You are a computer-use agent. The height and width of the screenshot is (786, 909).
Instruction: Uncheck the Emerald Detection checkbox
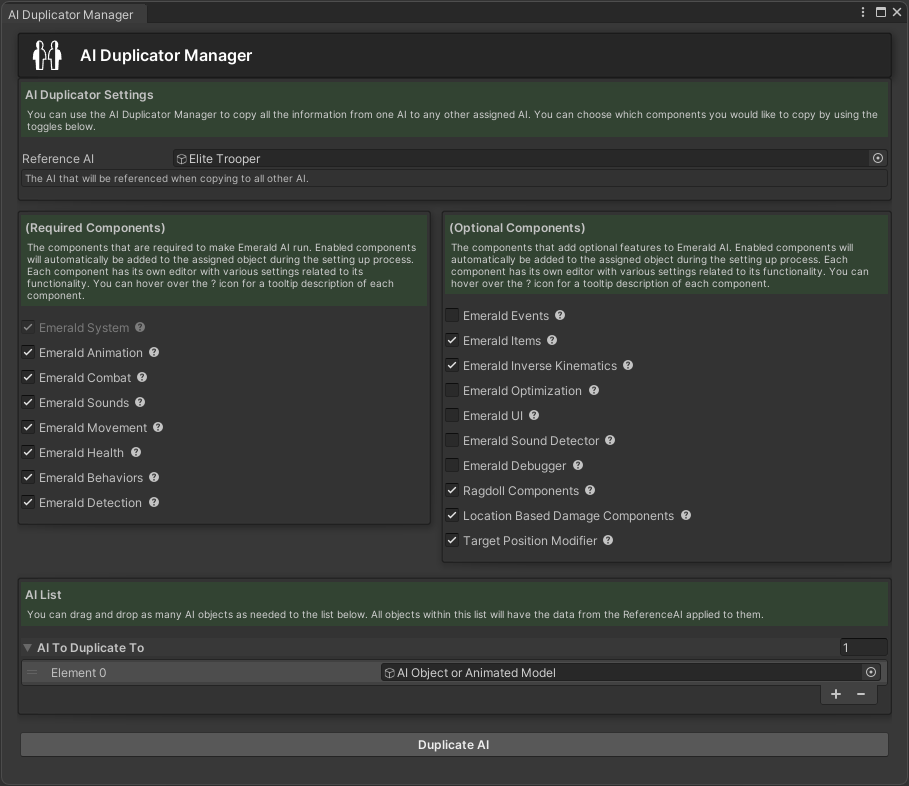point(28,502)
